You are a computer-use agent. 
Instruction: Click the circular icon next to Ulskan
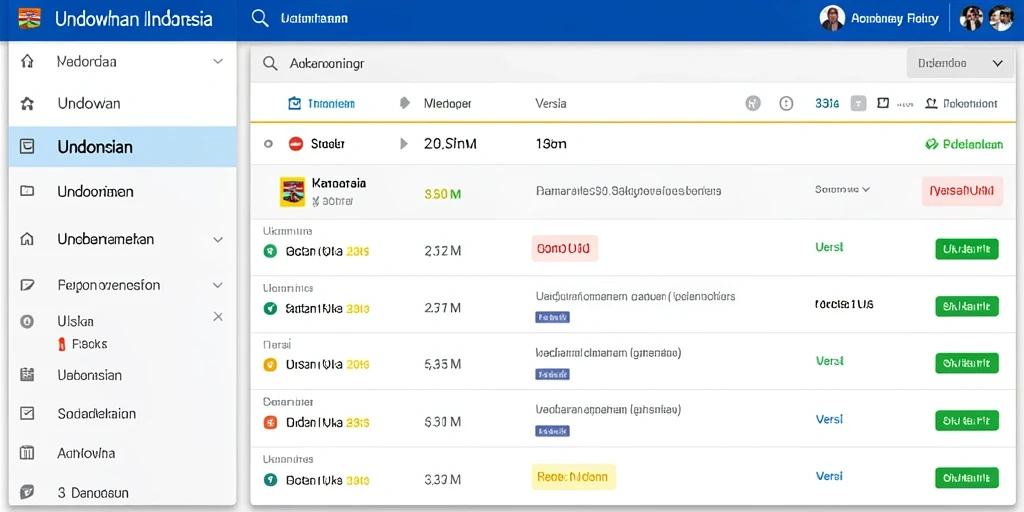tap(27, 321)
